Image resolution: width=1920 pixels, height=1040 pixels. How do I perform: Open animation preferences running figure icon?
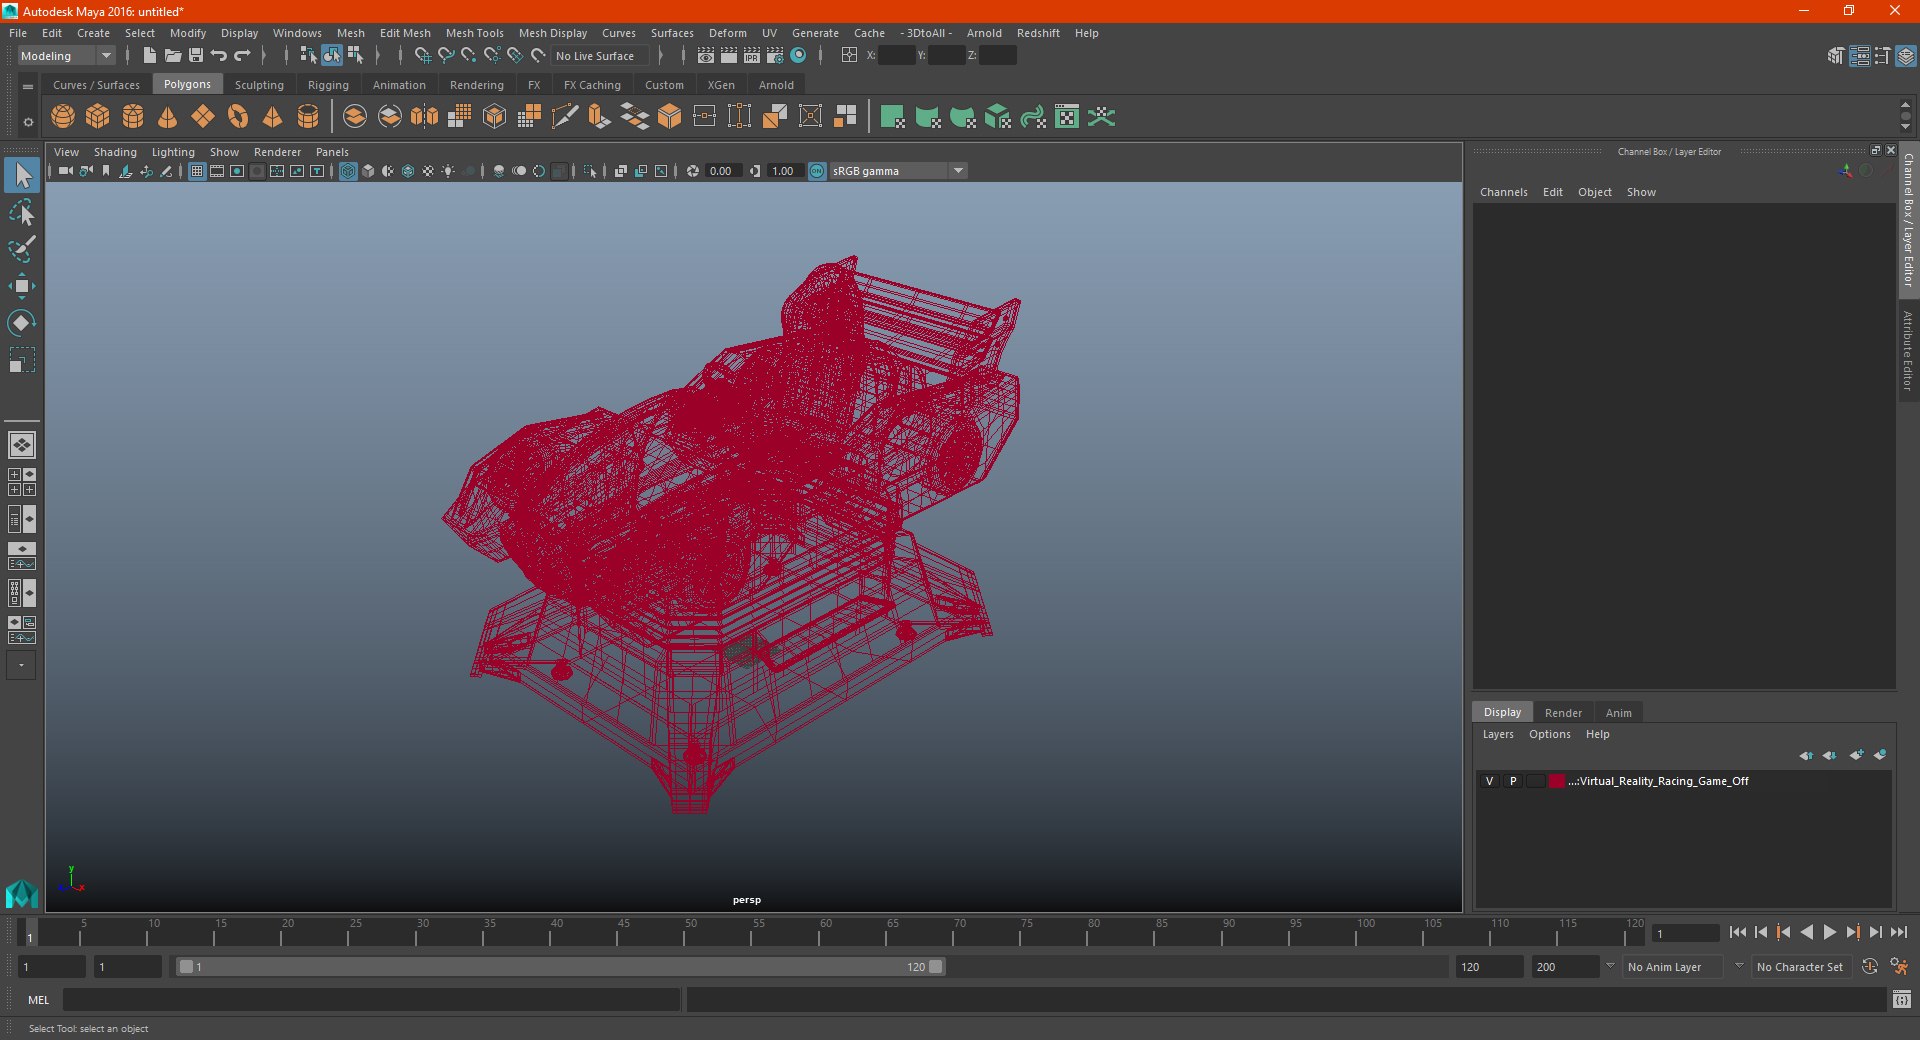click(x=1899, y=967)
